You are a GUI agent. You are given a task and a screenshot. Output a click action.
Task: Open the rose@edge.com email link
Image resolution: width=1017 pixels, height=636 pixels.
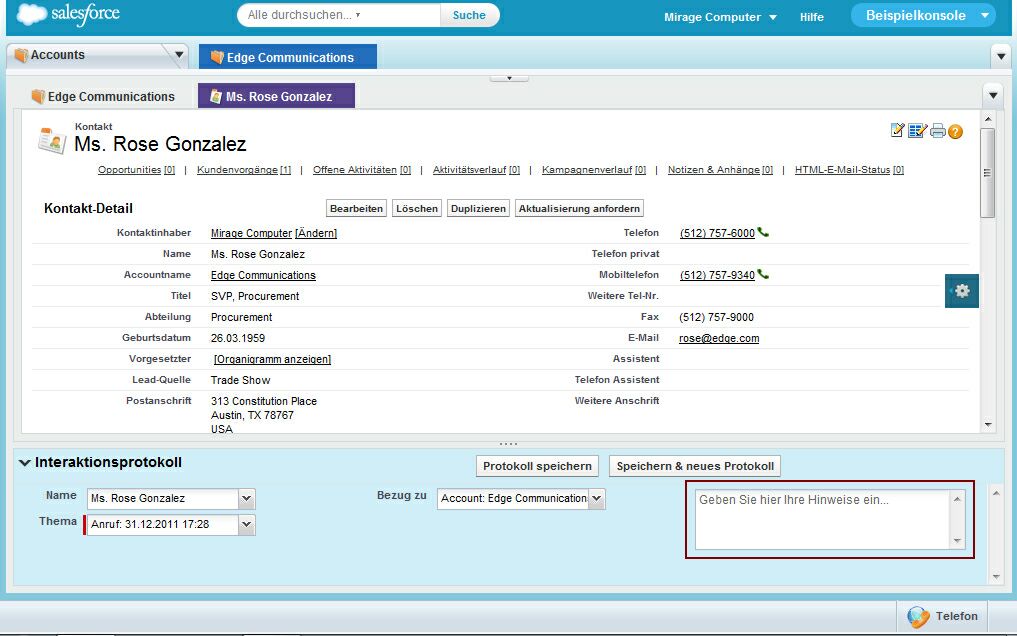tap(719, 338)
